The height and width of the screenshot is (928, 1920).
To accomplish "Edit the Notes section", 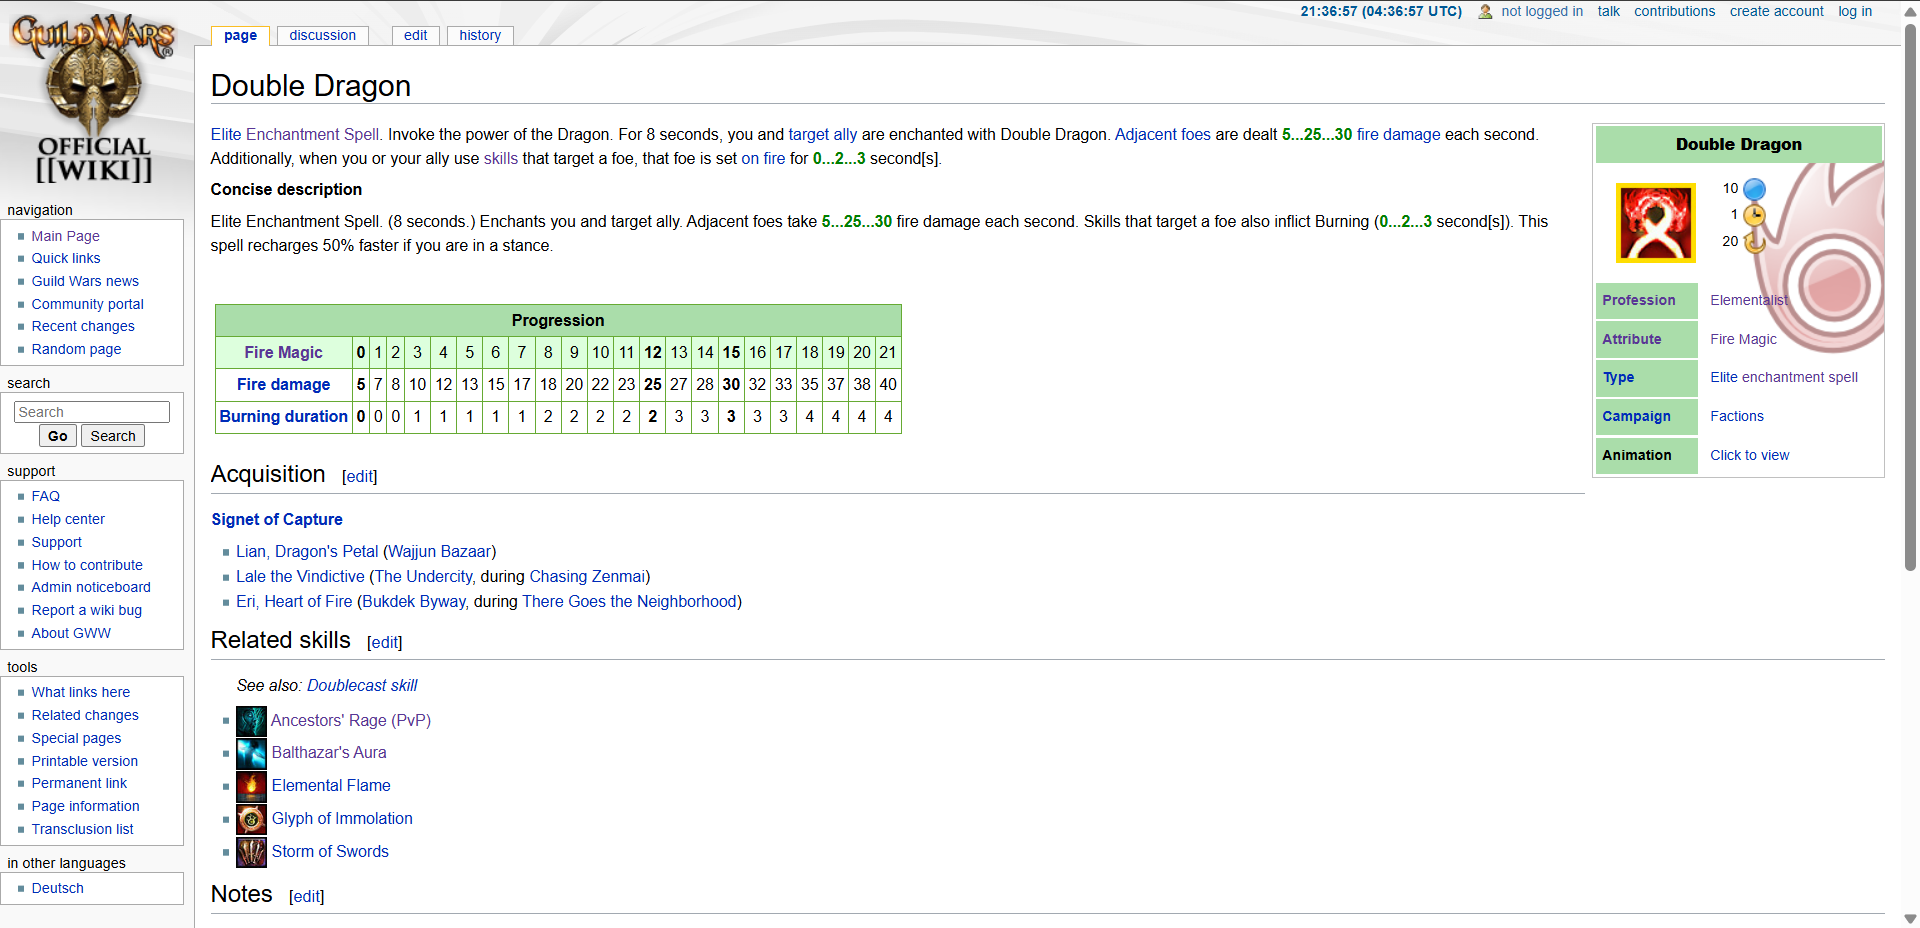I will [x=307, y=897].
